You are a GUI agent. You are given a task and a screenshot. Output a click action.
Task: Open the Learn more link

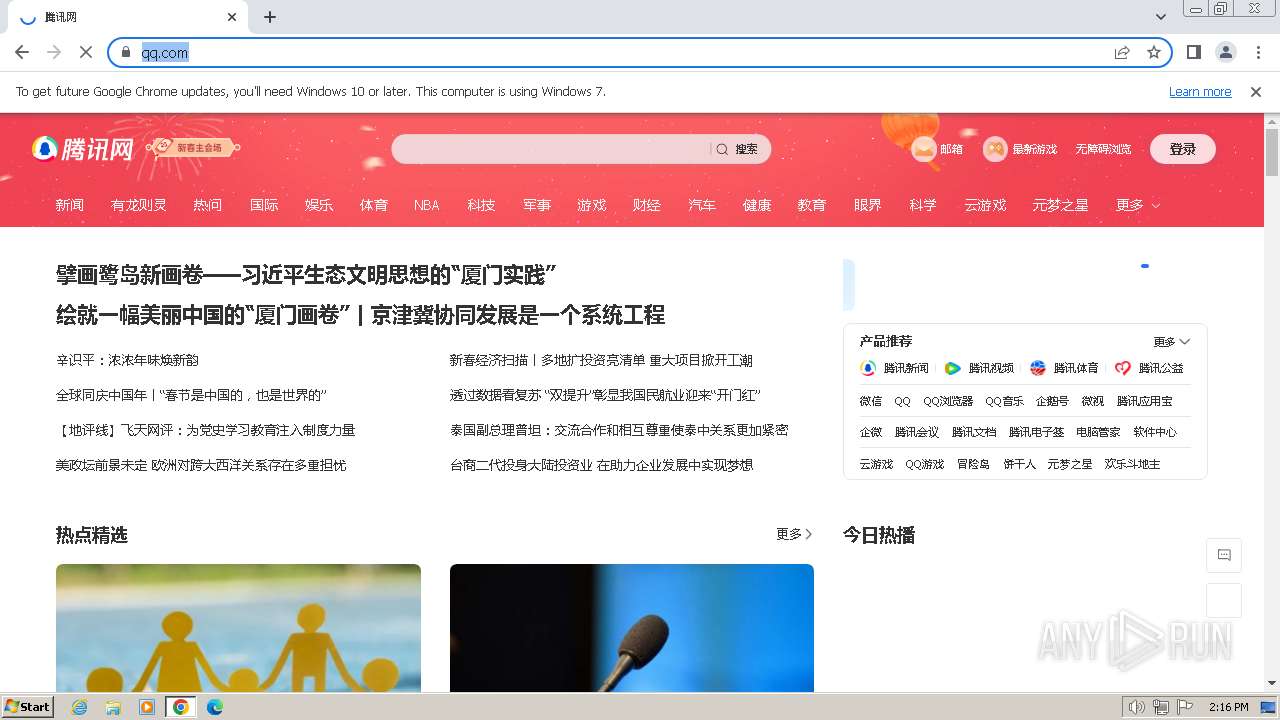pos(1200,91)
